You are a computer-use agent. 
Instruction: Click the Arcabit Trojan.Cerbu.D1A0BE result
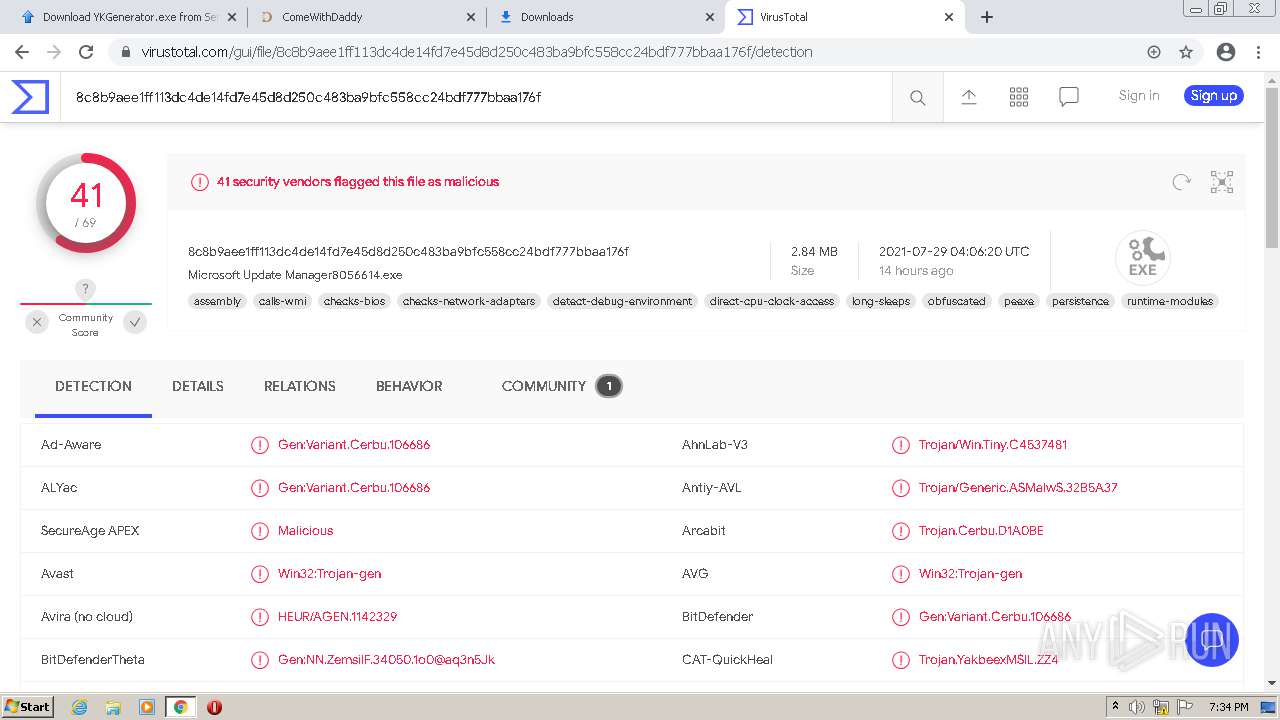coord(981,531)
